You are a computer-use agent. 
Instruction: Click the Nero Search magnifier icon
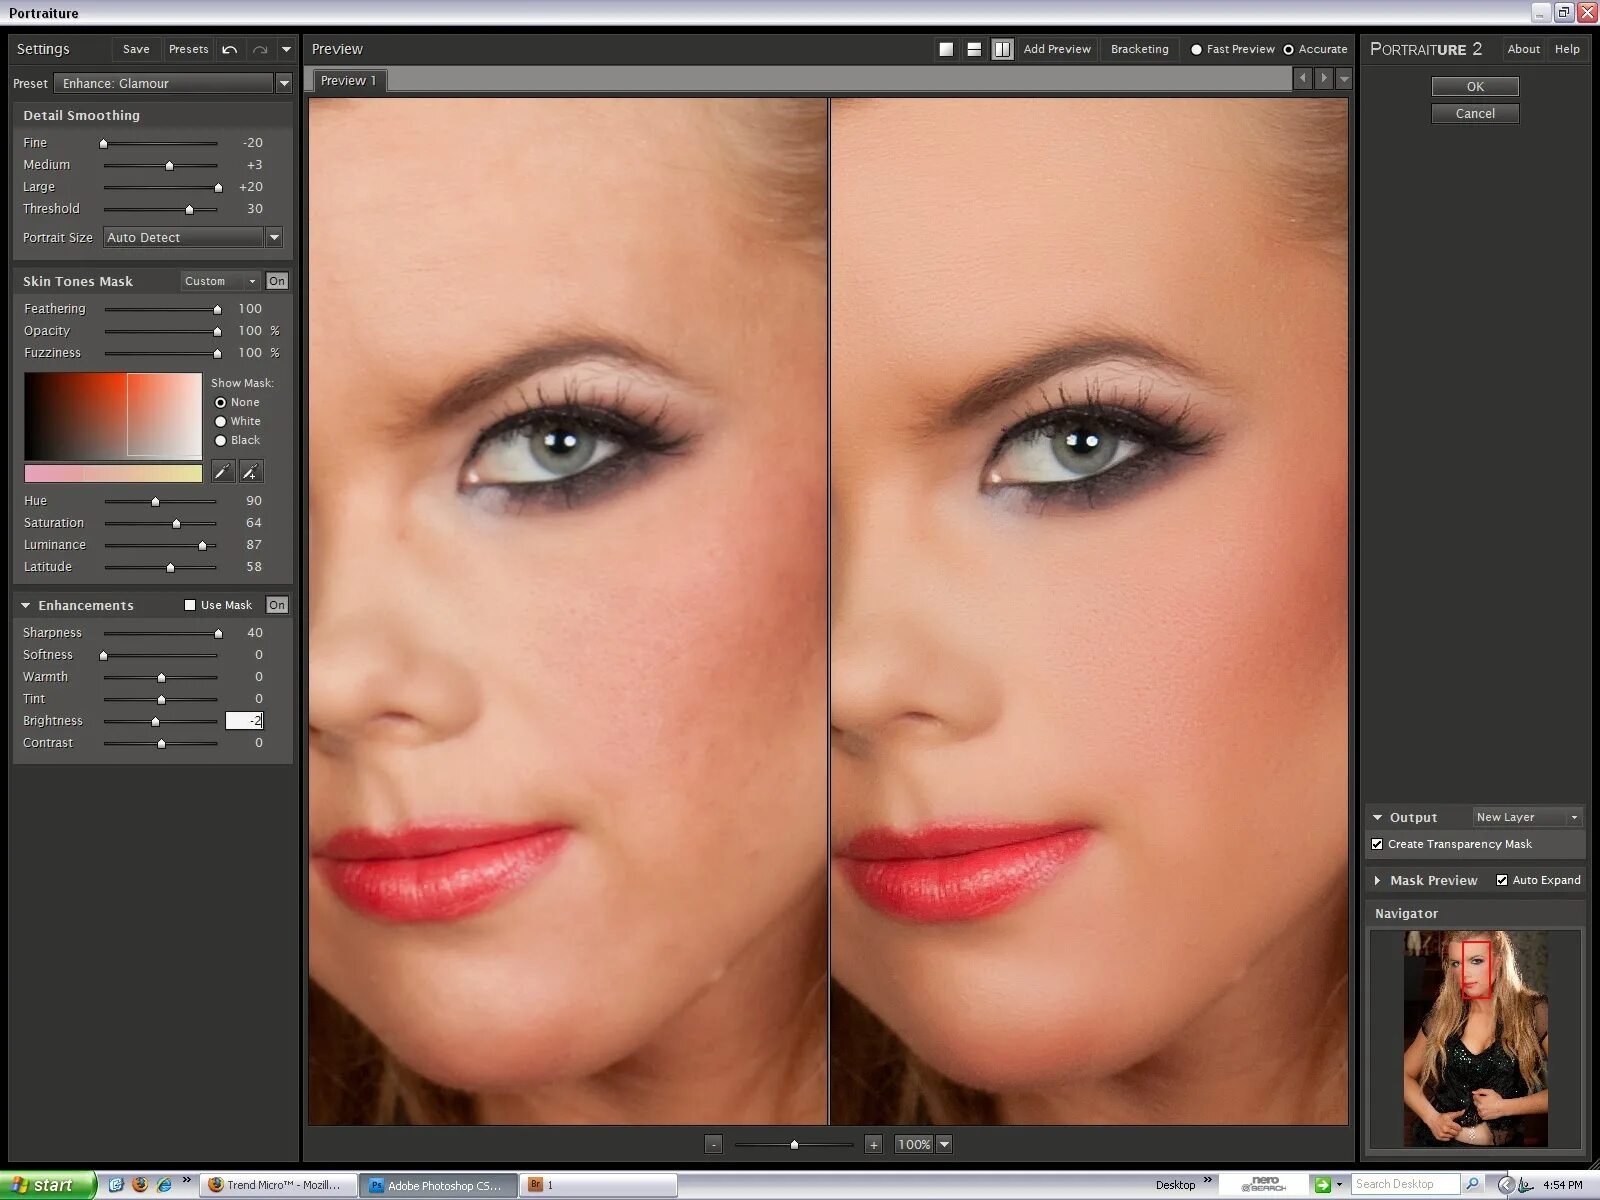[1472, 1184]
